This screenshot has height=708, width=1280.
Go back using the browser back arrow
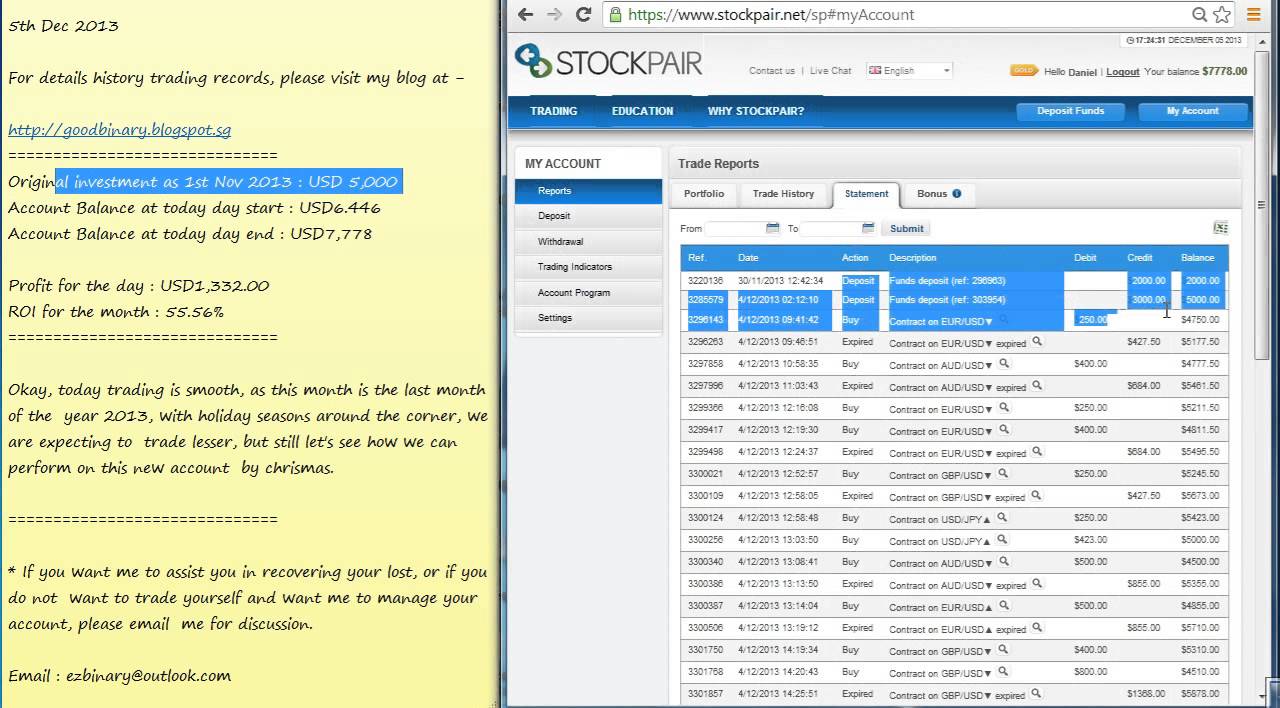click(x=526, y=15)
